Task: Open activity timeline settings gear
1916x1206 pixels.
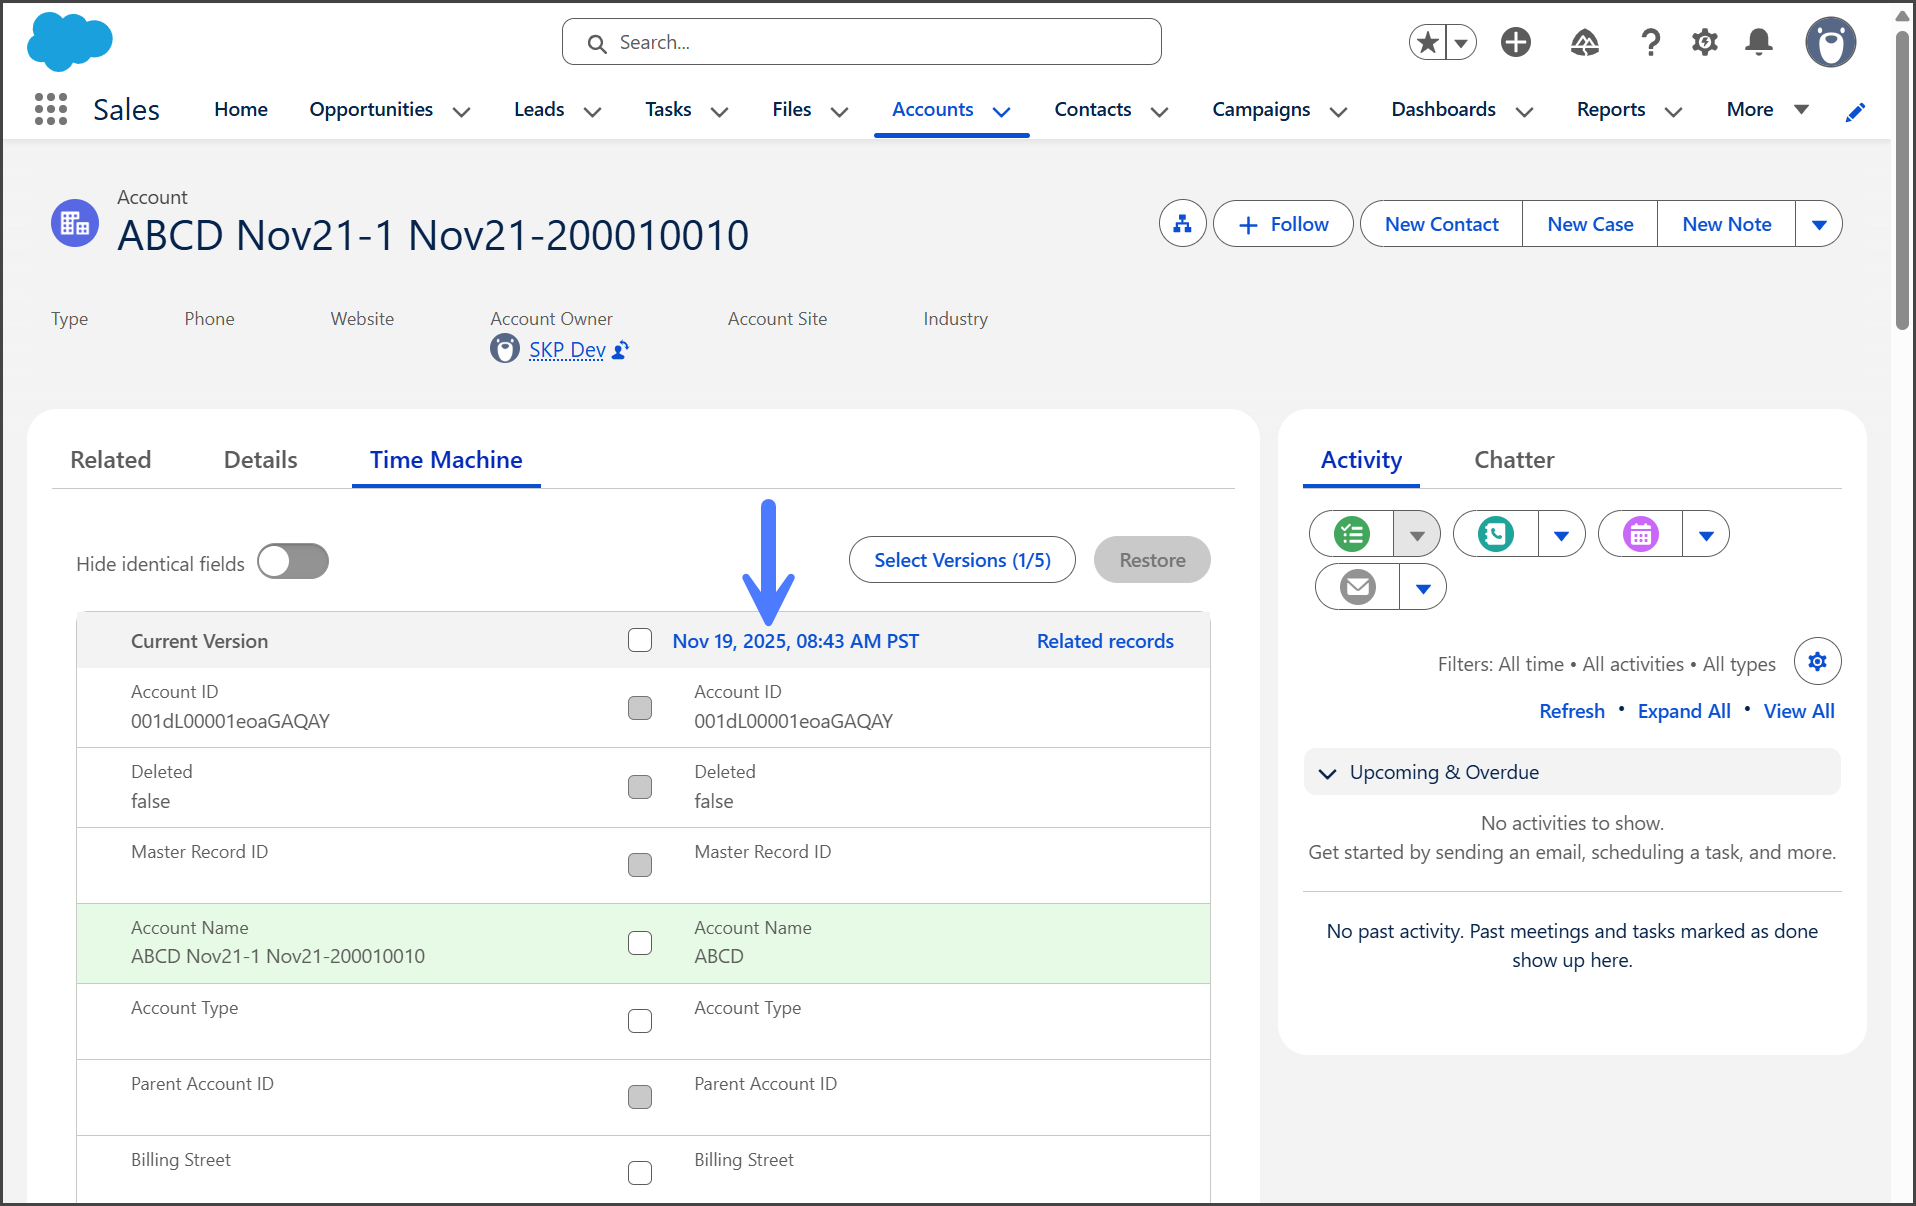Action: [1817, 662]
